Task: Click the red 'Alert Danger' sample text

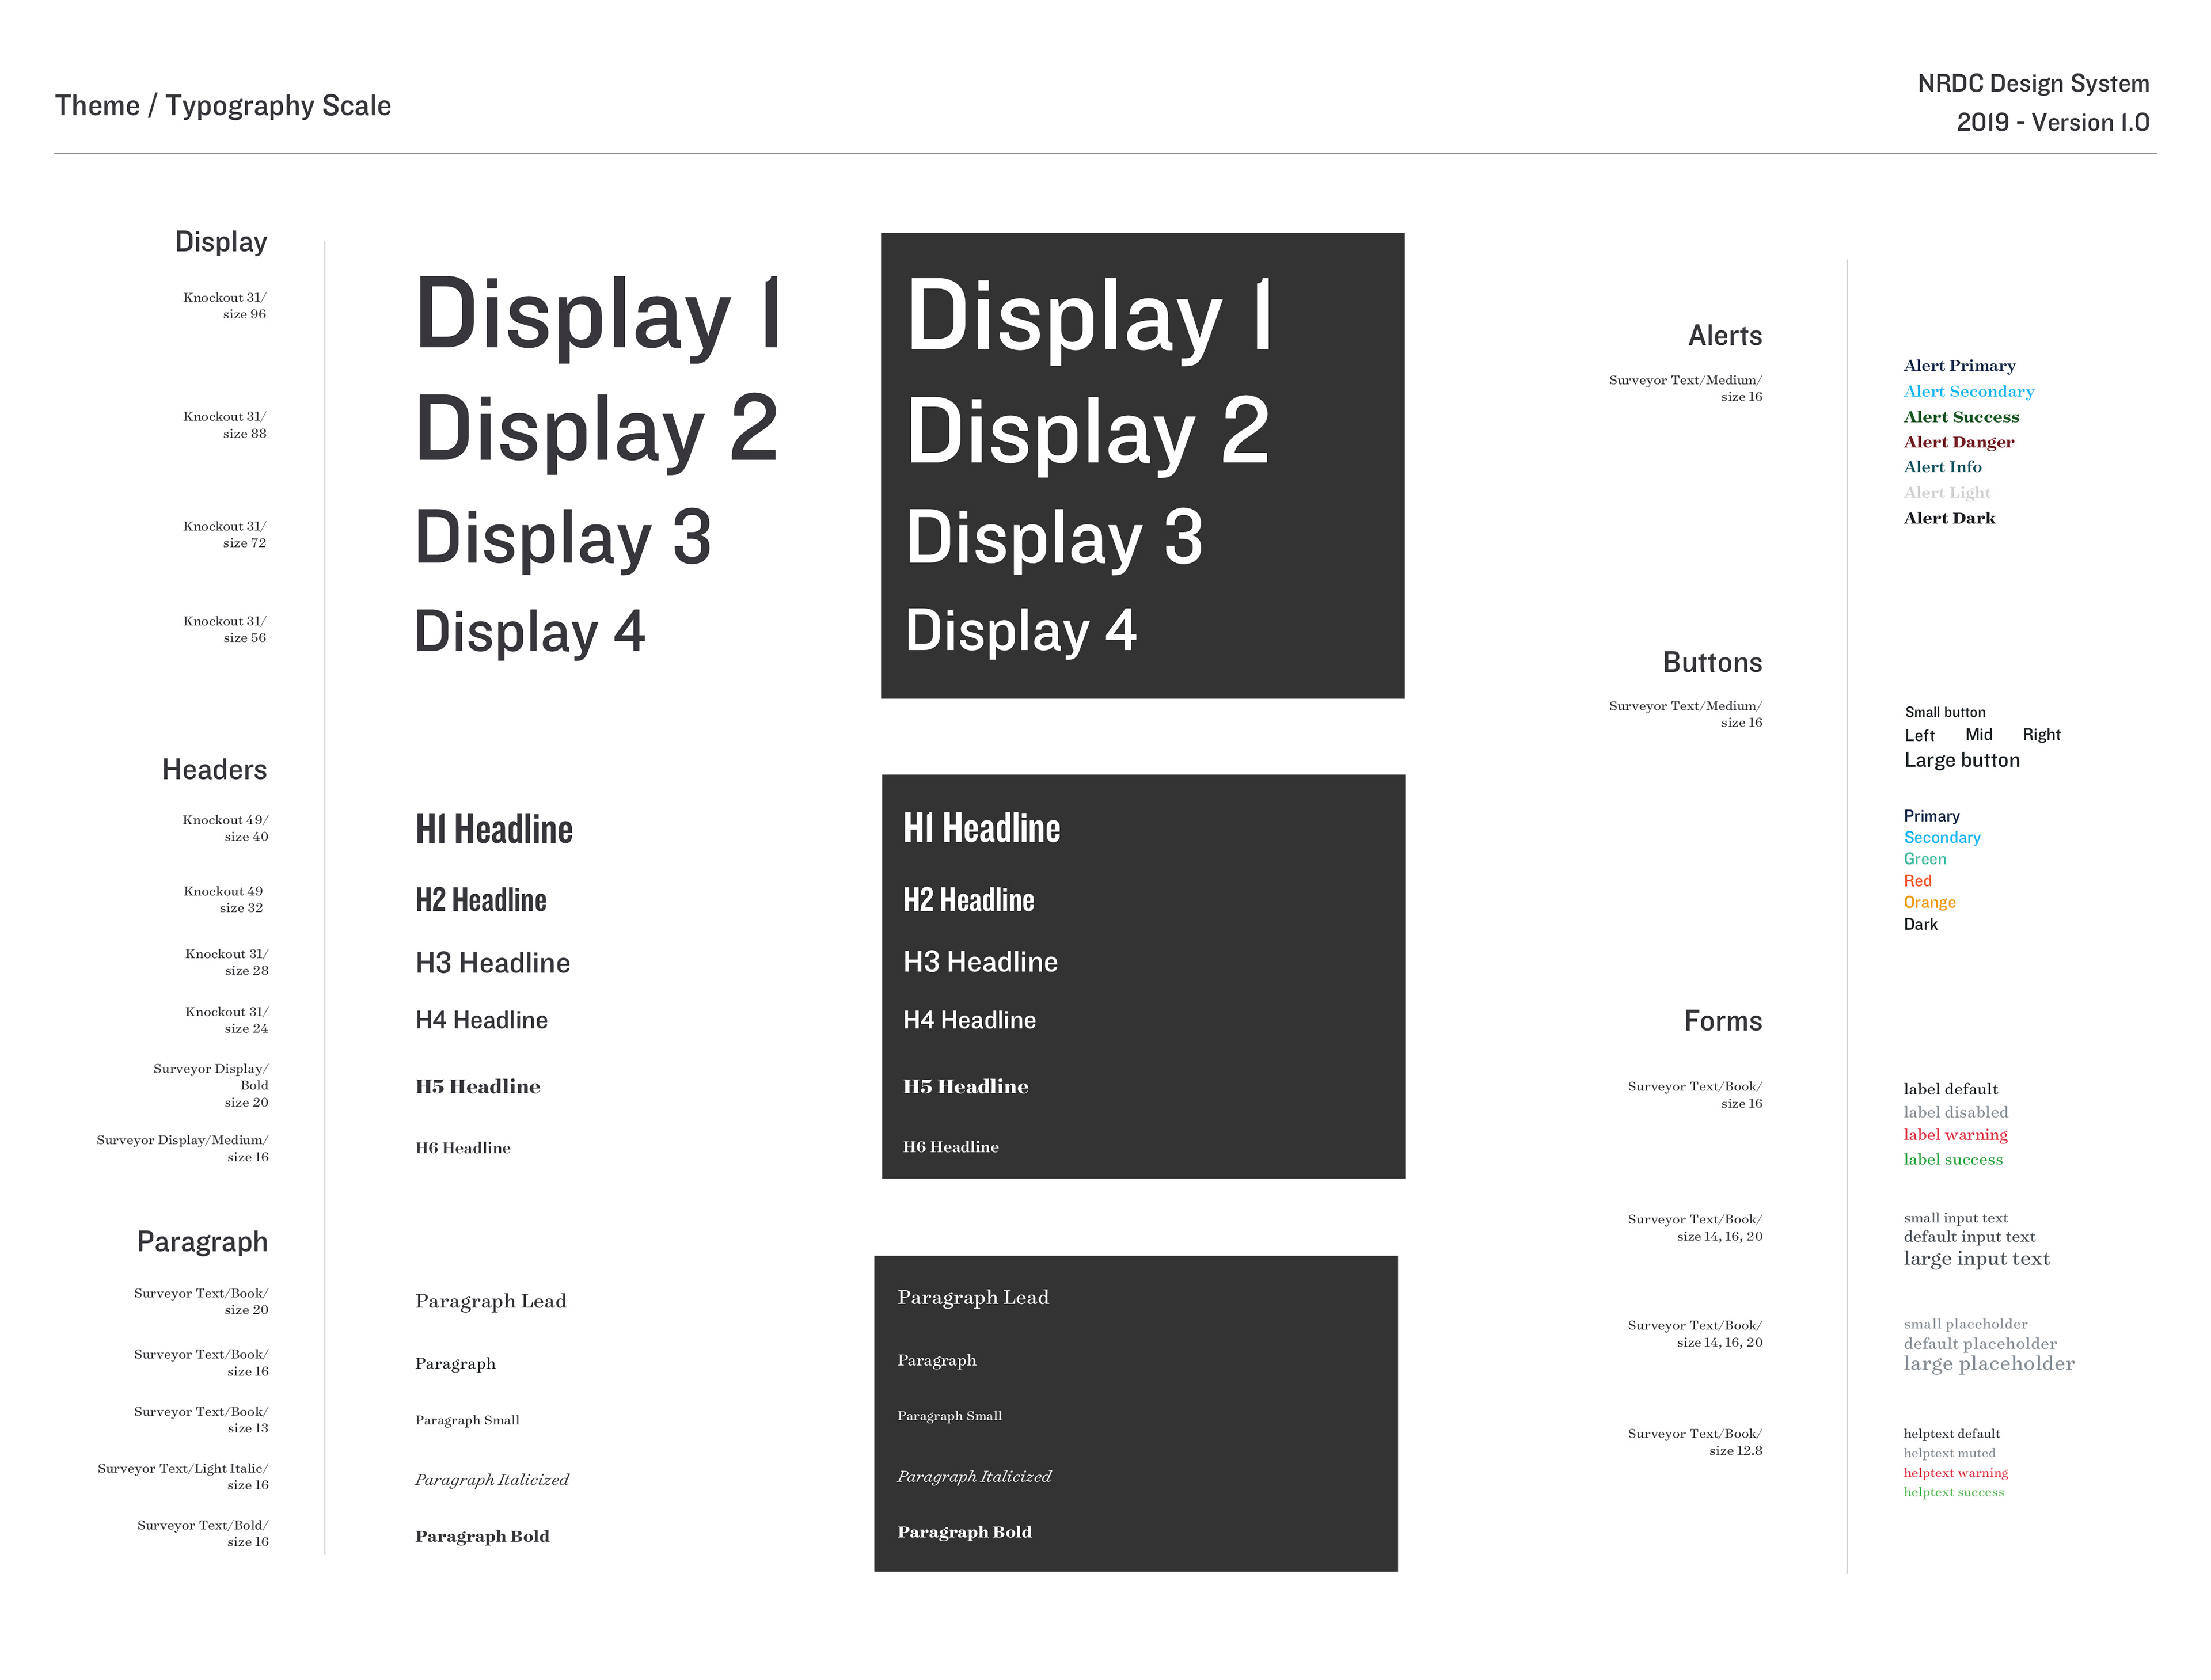Action: [x=1959, y=442]
